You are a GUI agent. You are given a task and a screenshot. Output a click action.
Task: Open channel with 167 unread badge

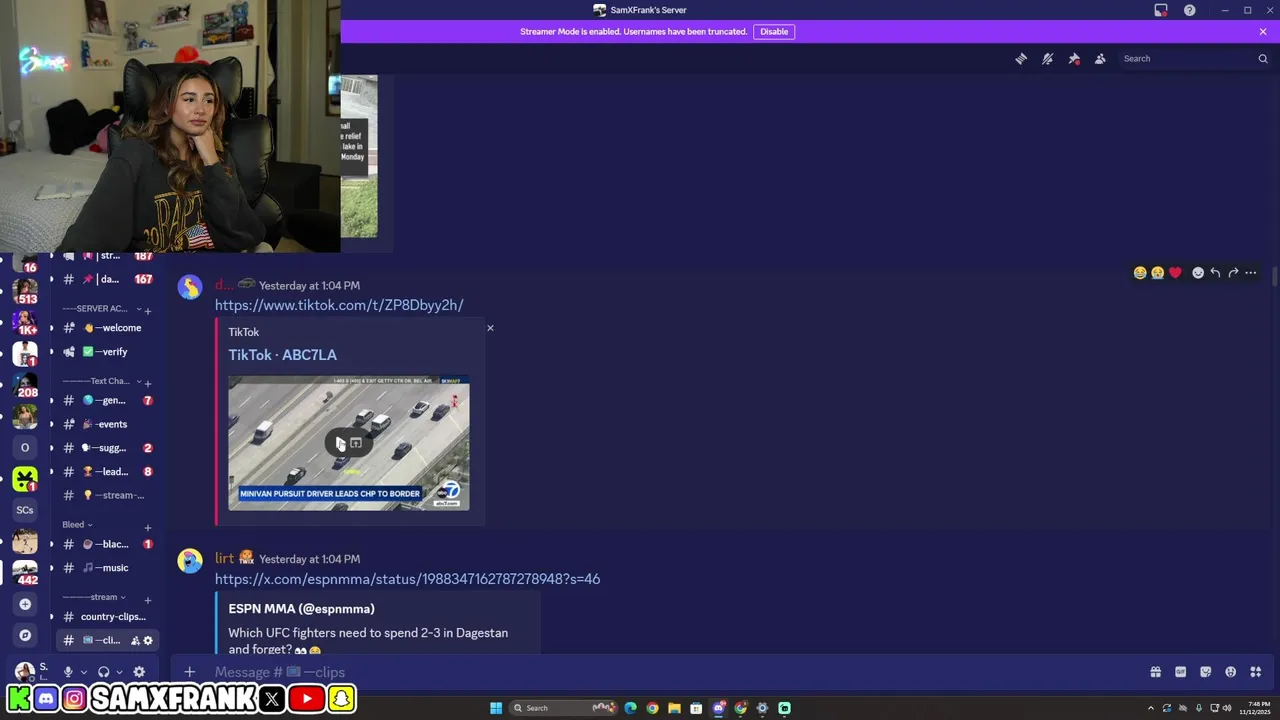(x=107, y=280)
